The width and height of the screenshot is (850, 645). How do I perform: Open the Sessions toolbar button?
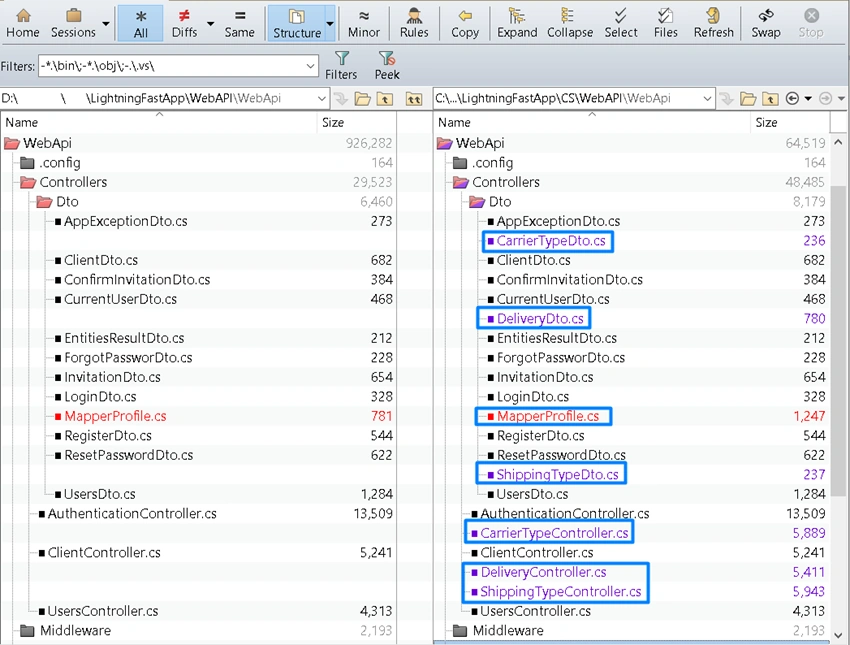click(x=73, y=23)
